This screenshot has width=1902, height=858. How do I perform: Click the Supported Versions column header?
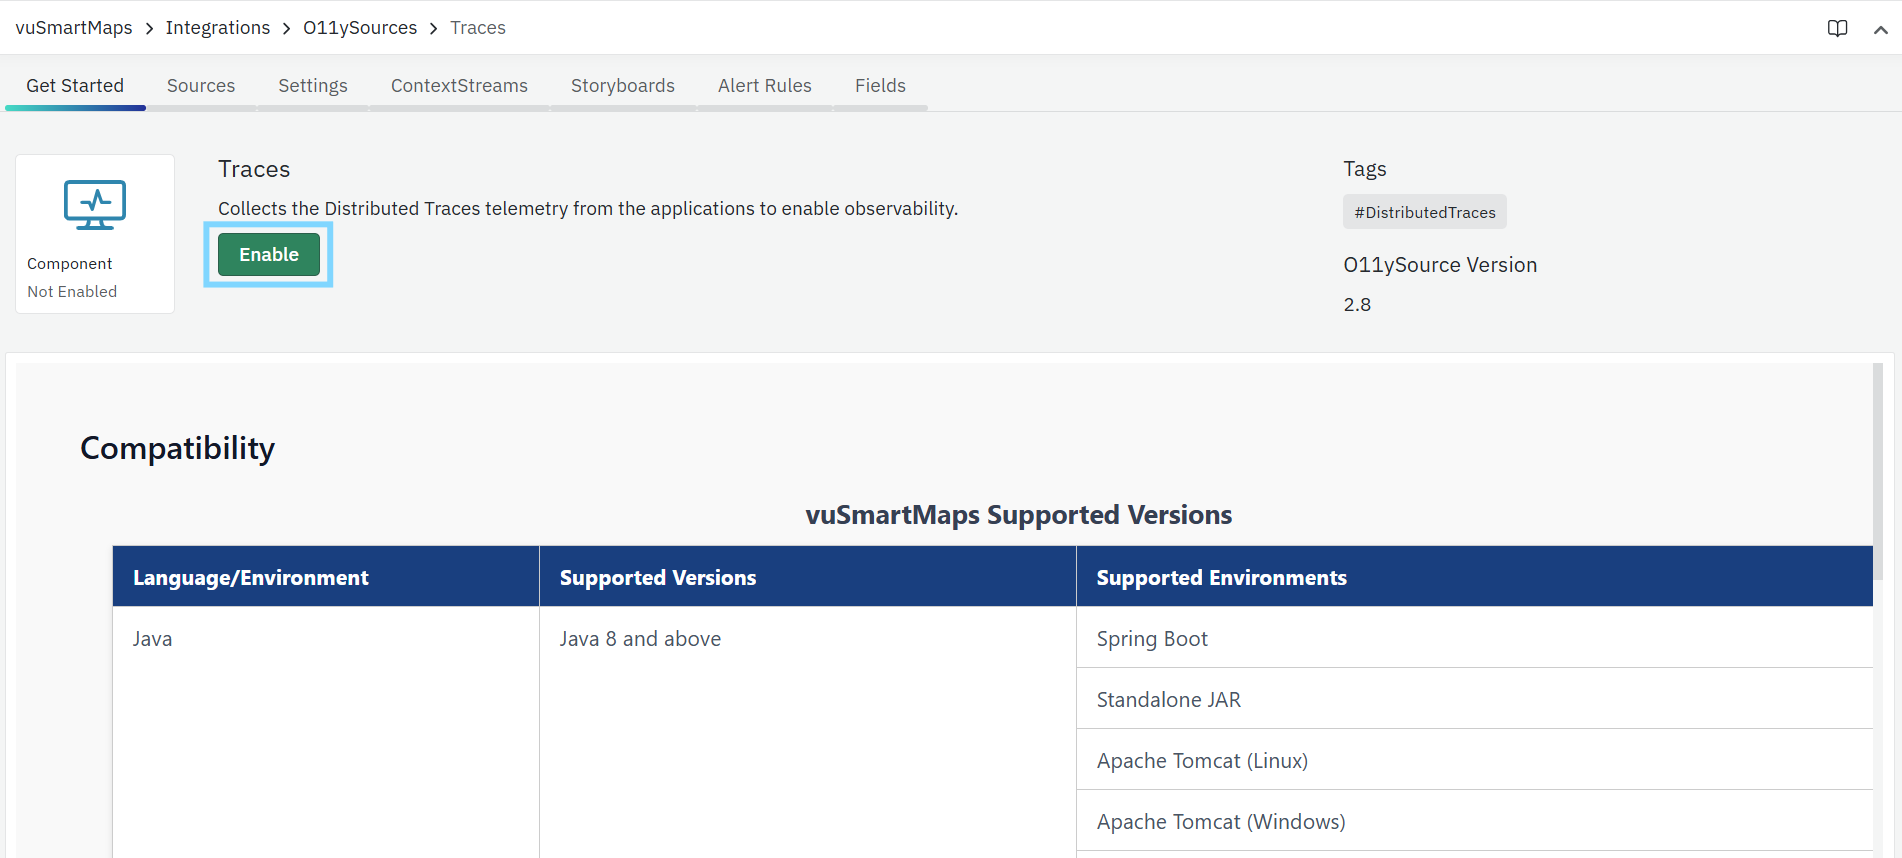[658, 578]
